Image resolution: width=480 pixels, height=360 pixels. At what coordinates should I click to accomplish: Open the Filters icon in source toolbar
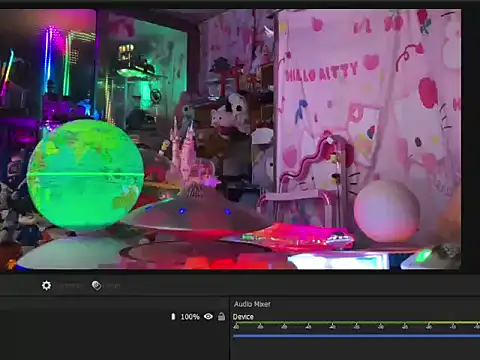96,285
